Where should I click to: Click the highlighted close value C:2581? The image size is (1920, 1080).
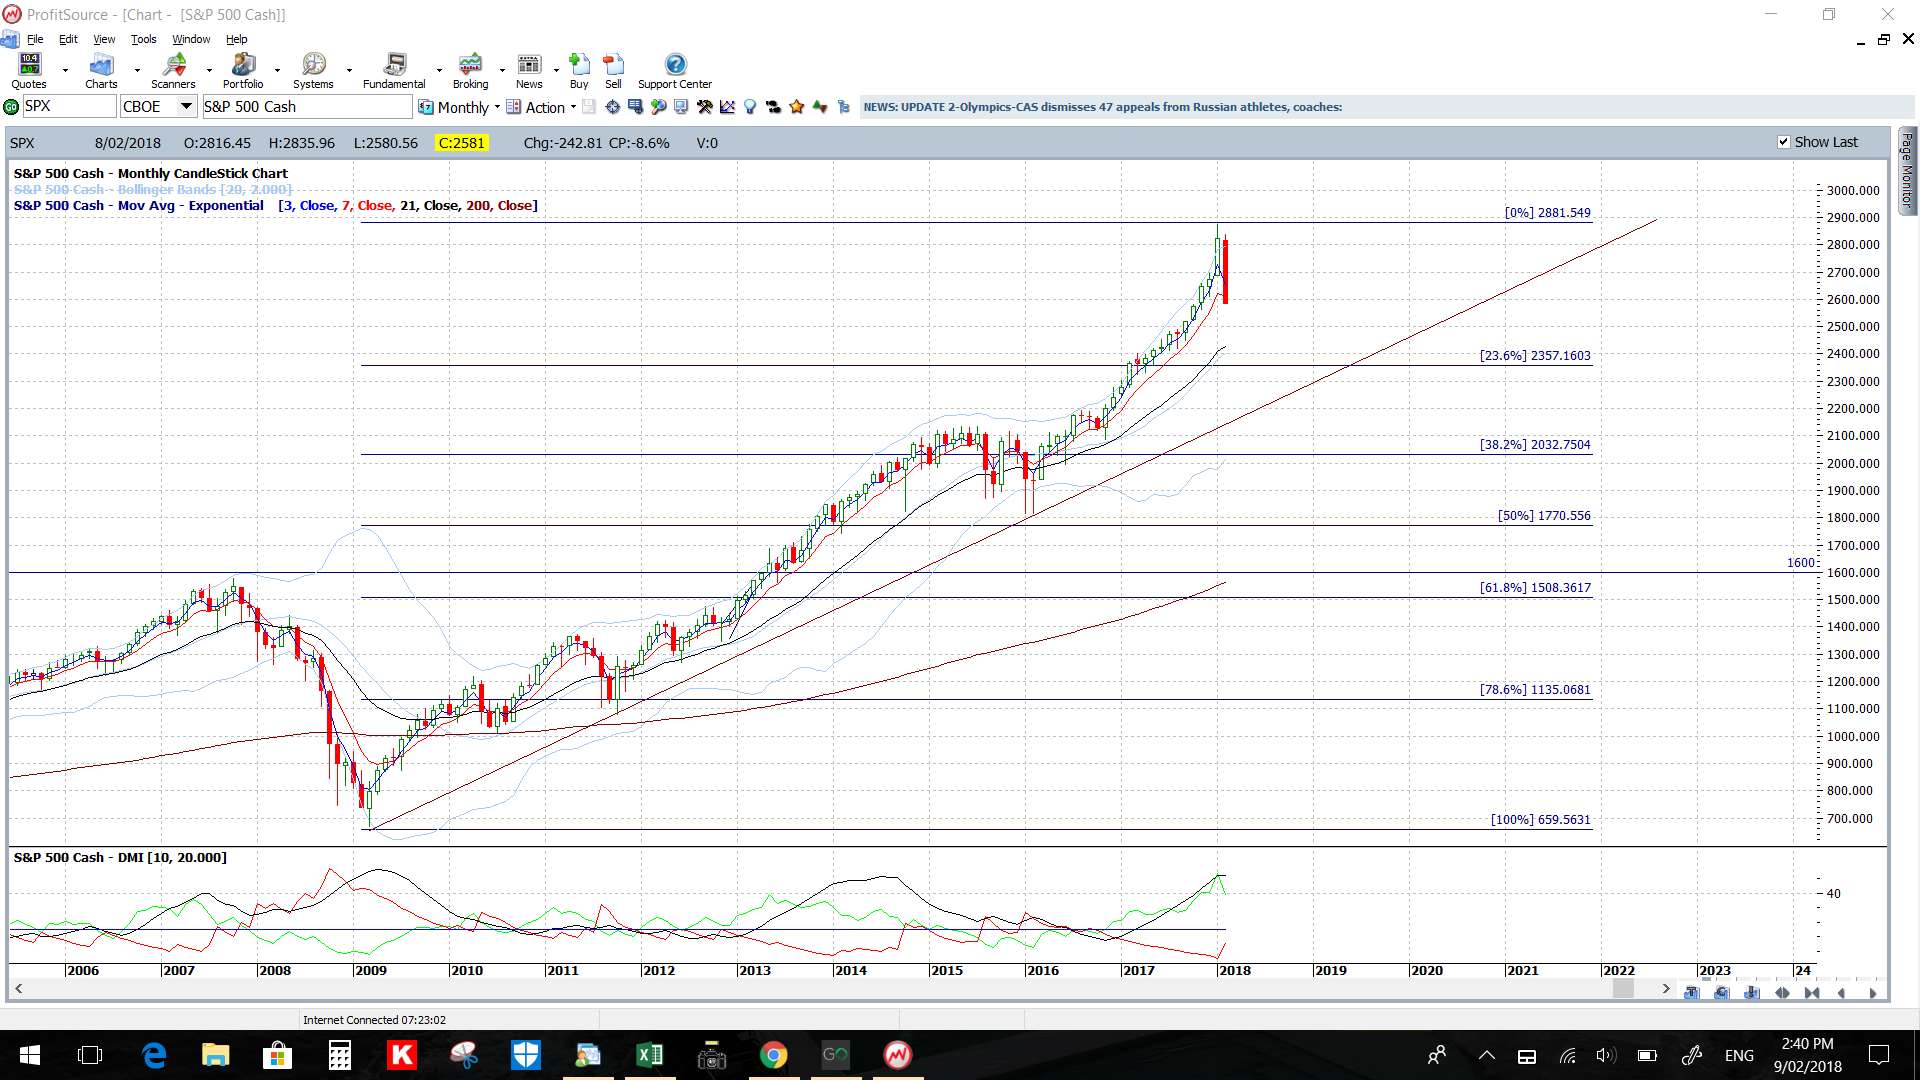462,143
